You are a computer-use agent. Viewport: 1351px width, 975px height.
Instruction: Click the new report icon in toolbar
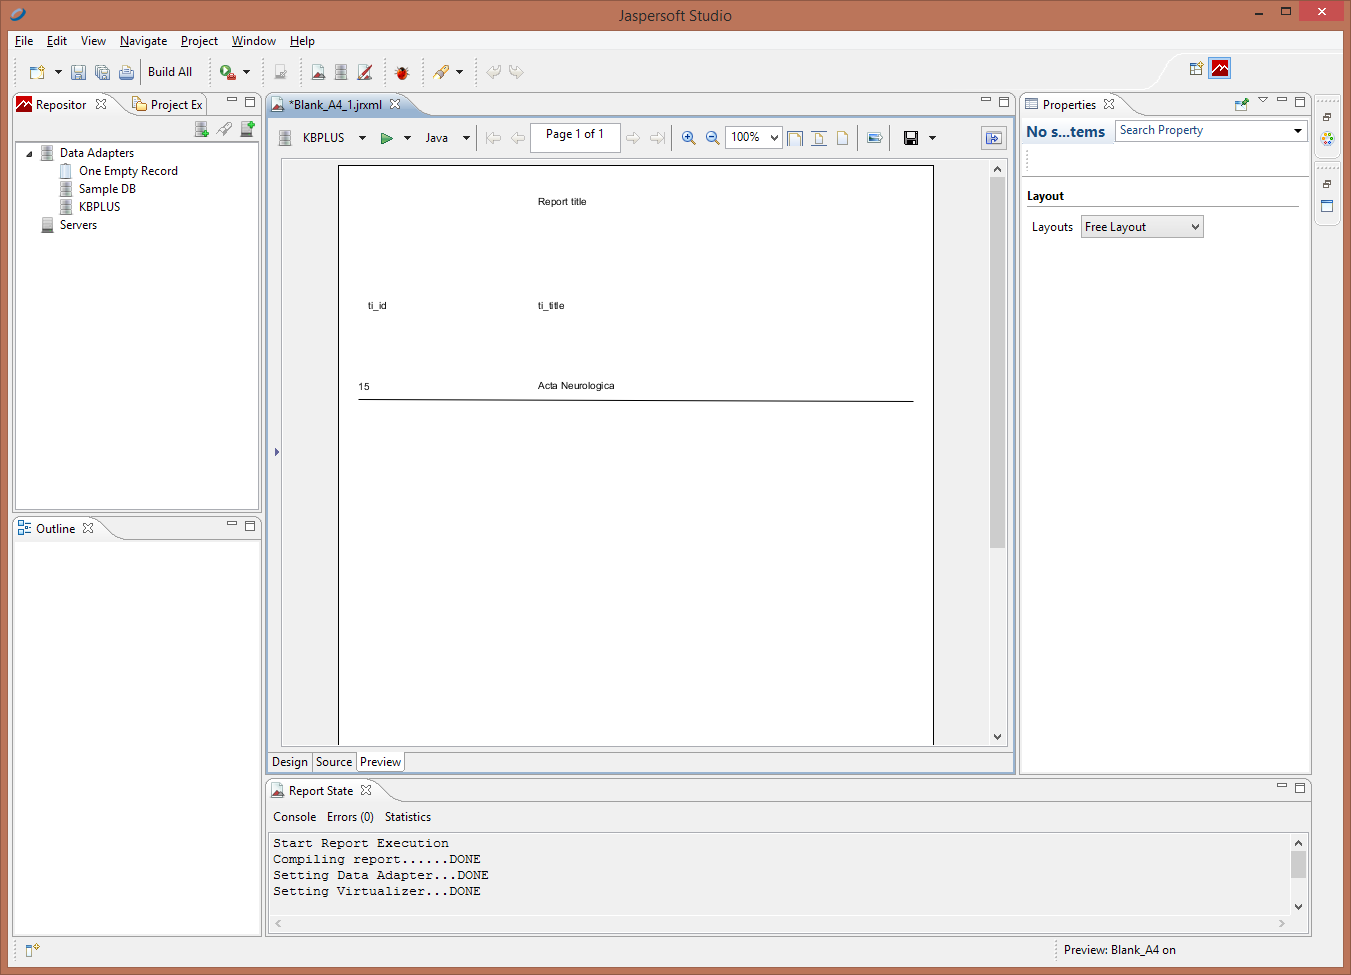click(318, 72)
